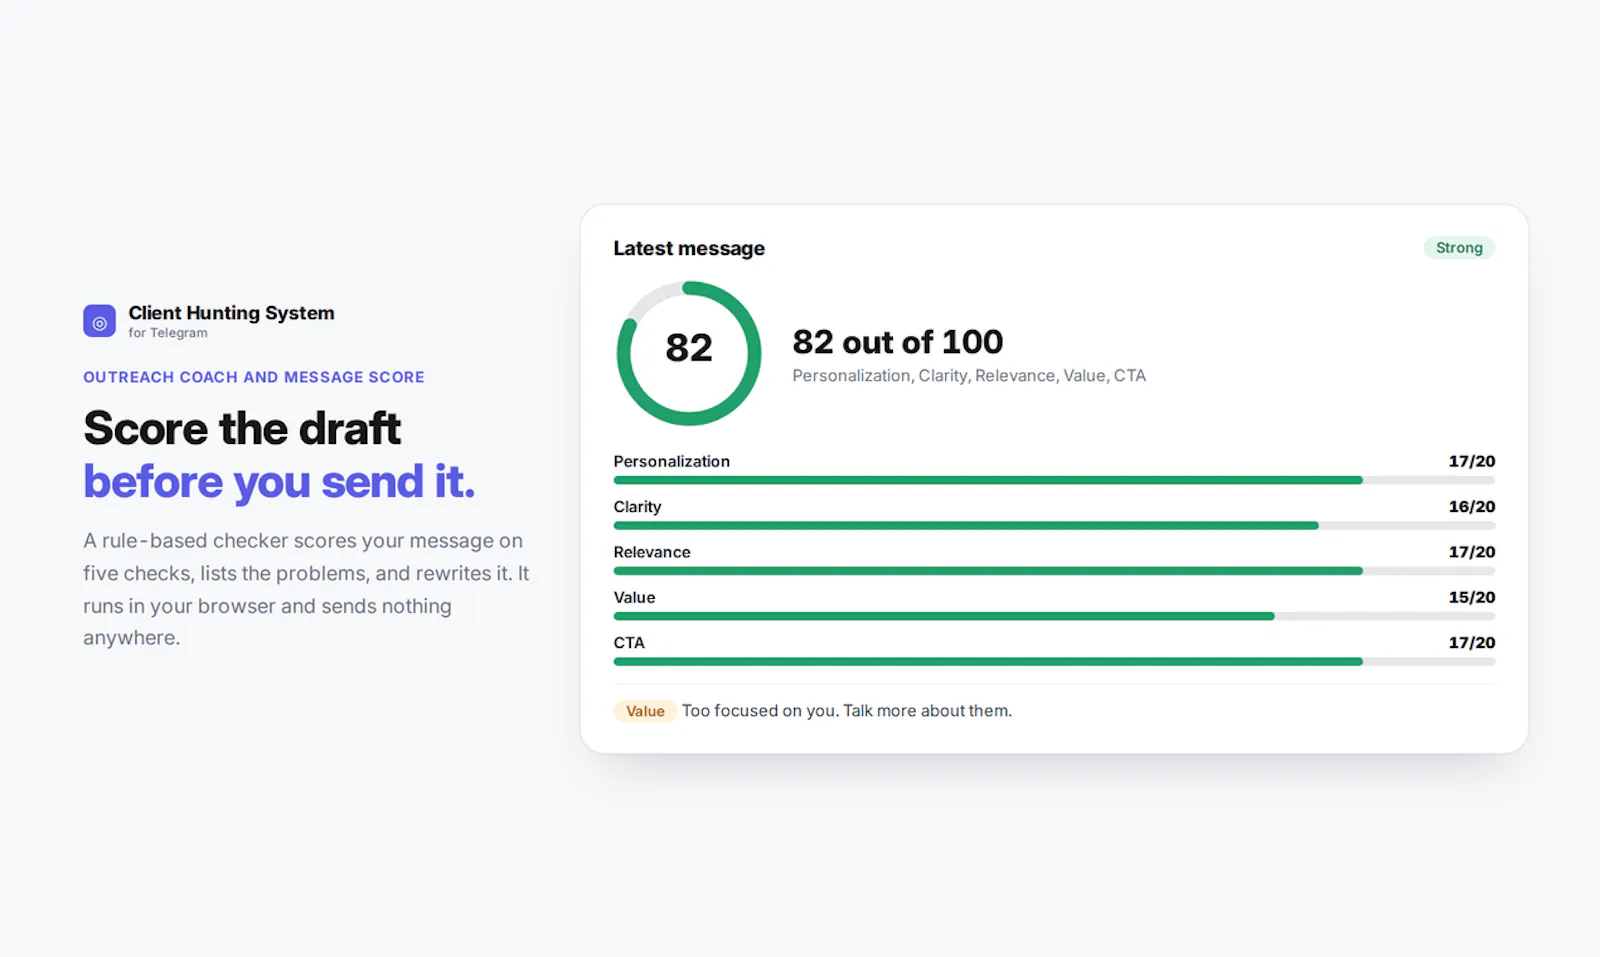
Task: Click the "Clarity" row label
Action: [637, 507]
